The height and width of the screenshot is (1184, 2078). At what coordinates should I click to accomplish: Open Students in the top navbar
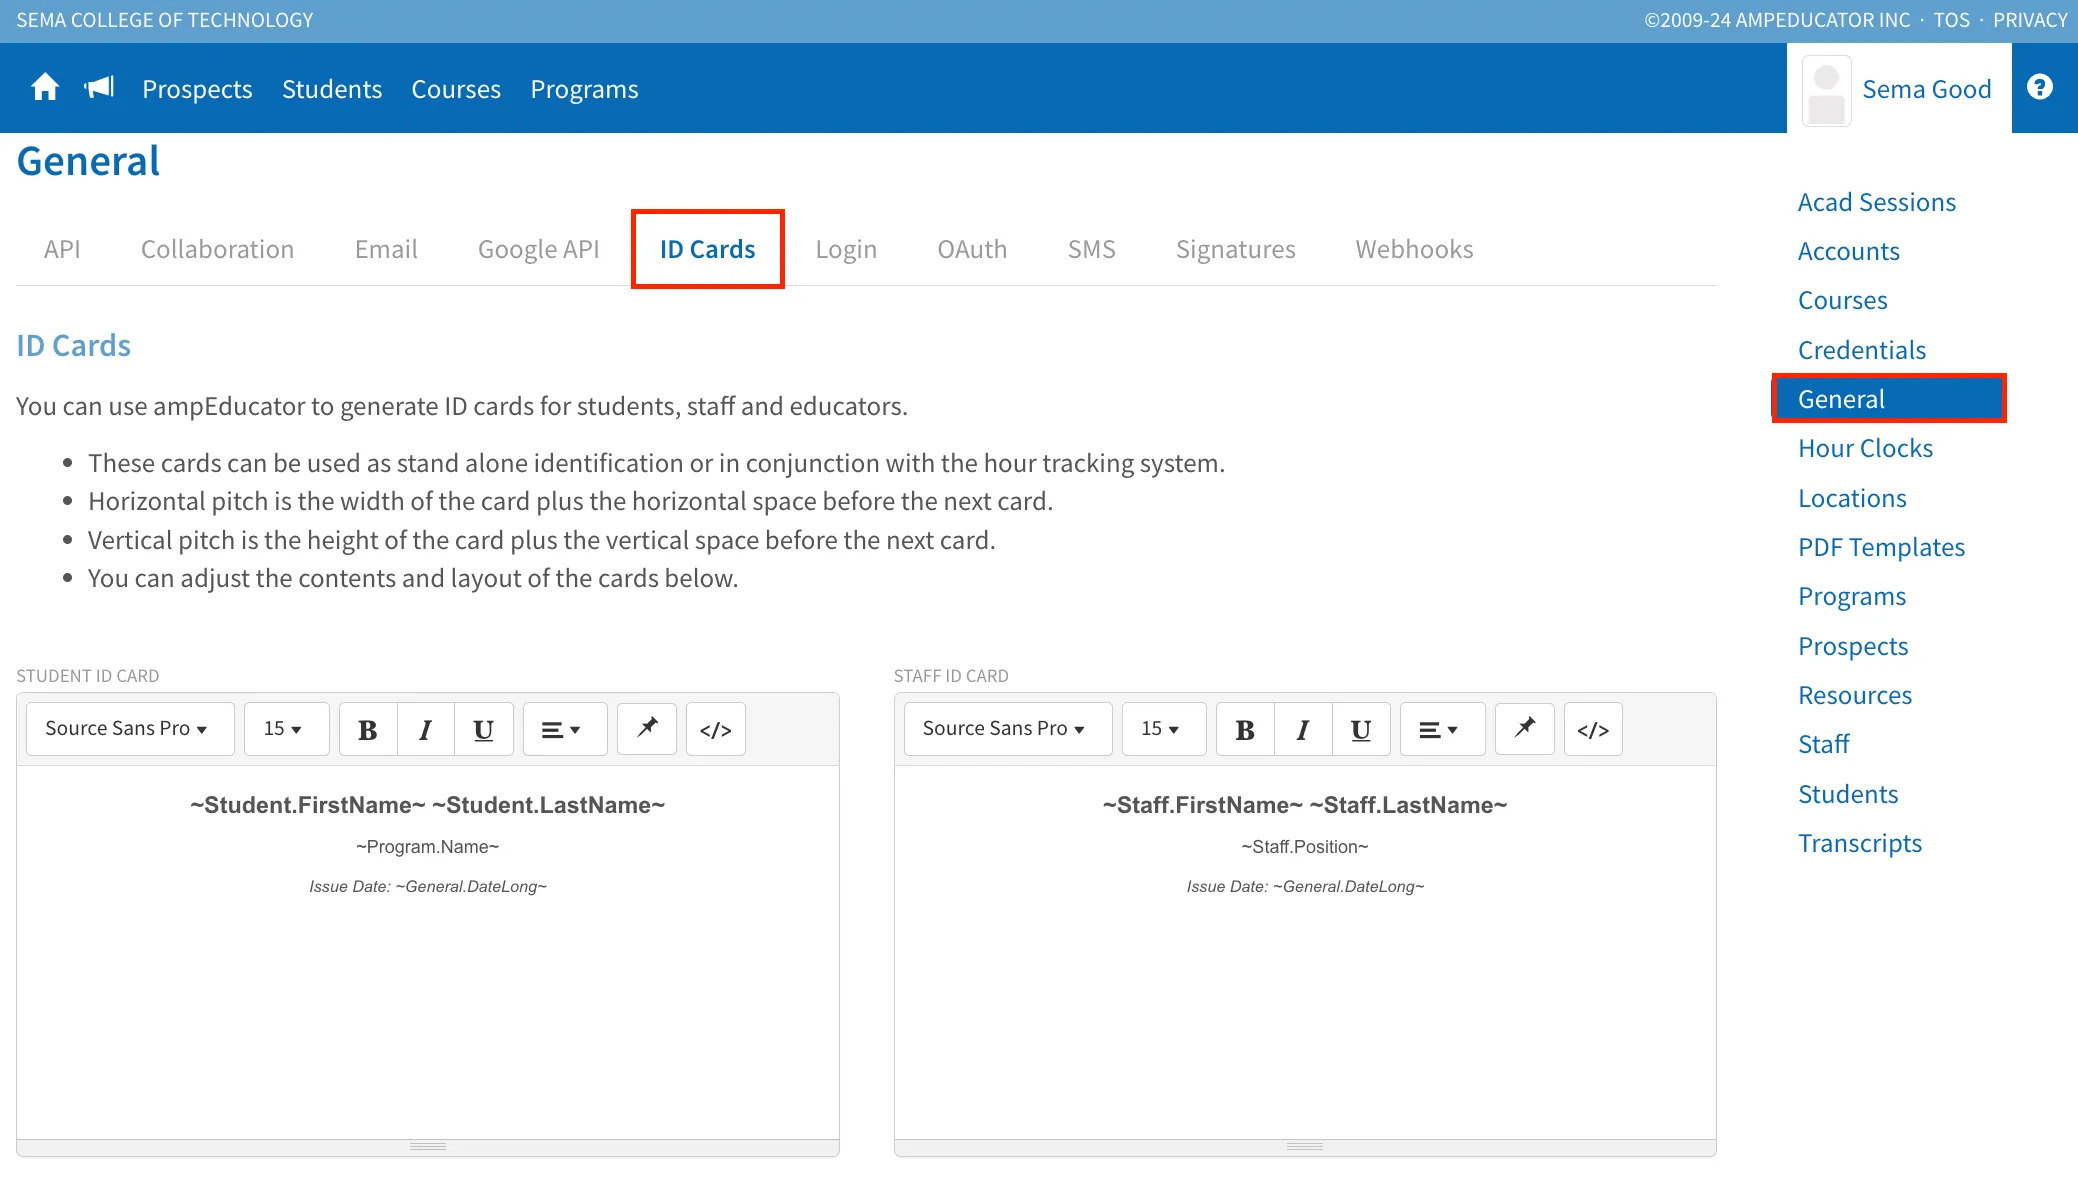[x=332, y=89]
